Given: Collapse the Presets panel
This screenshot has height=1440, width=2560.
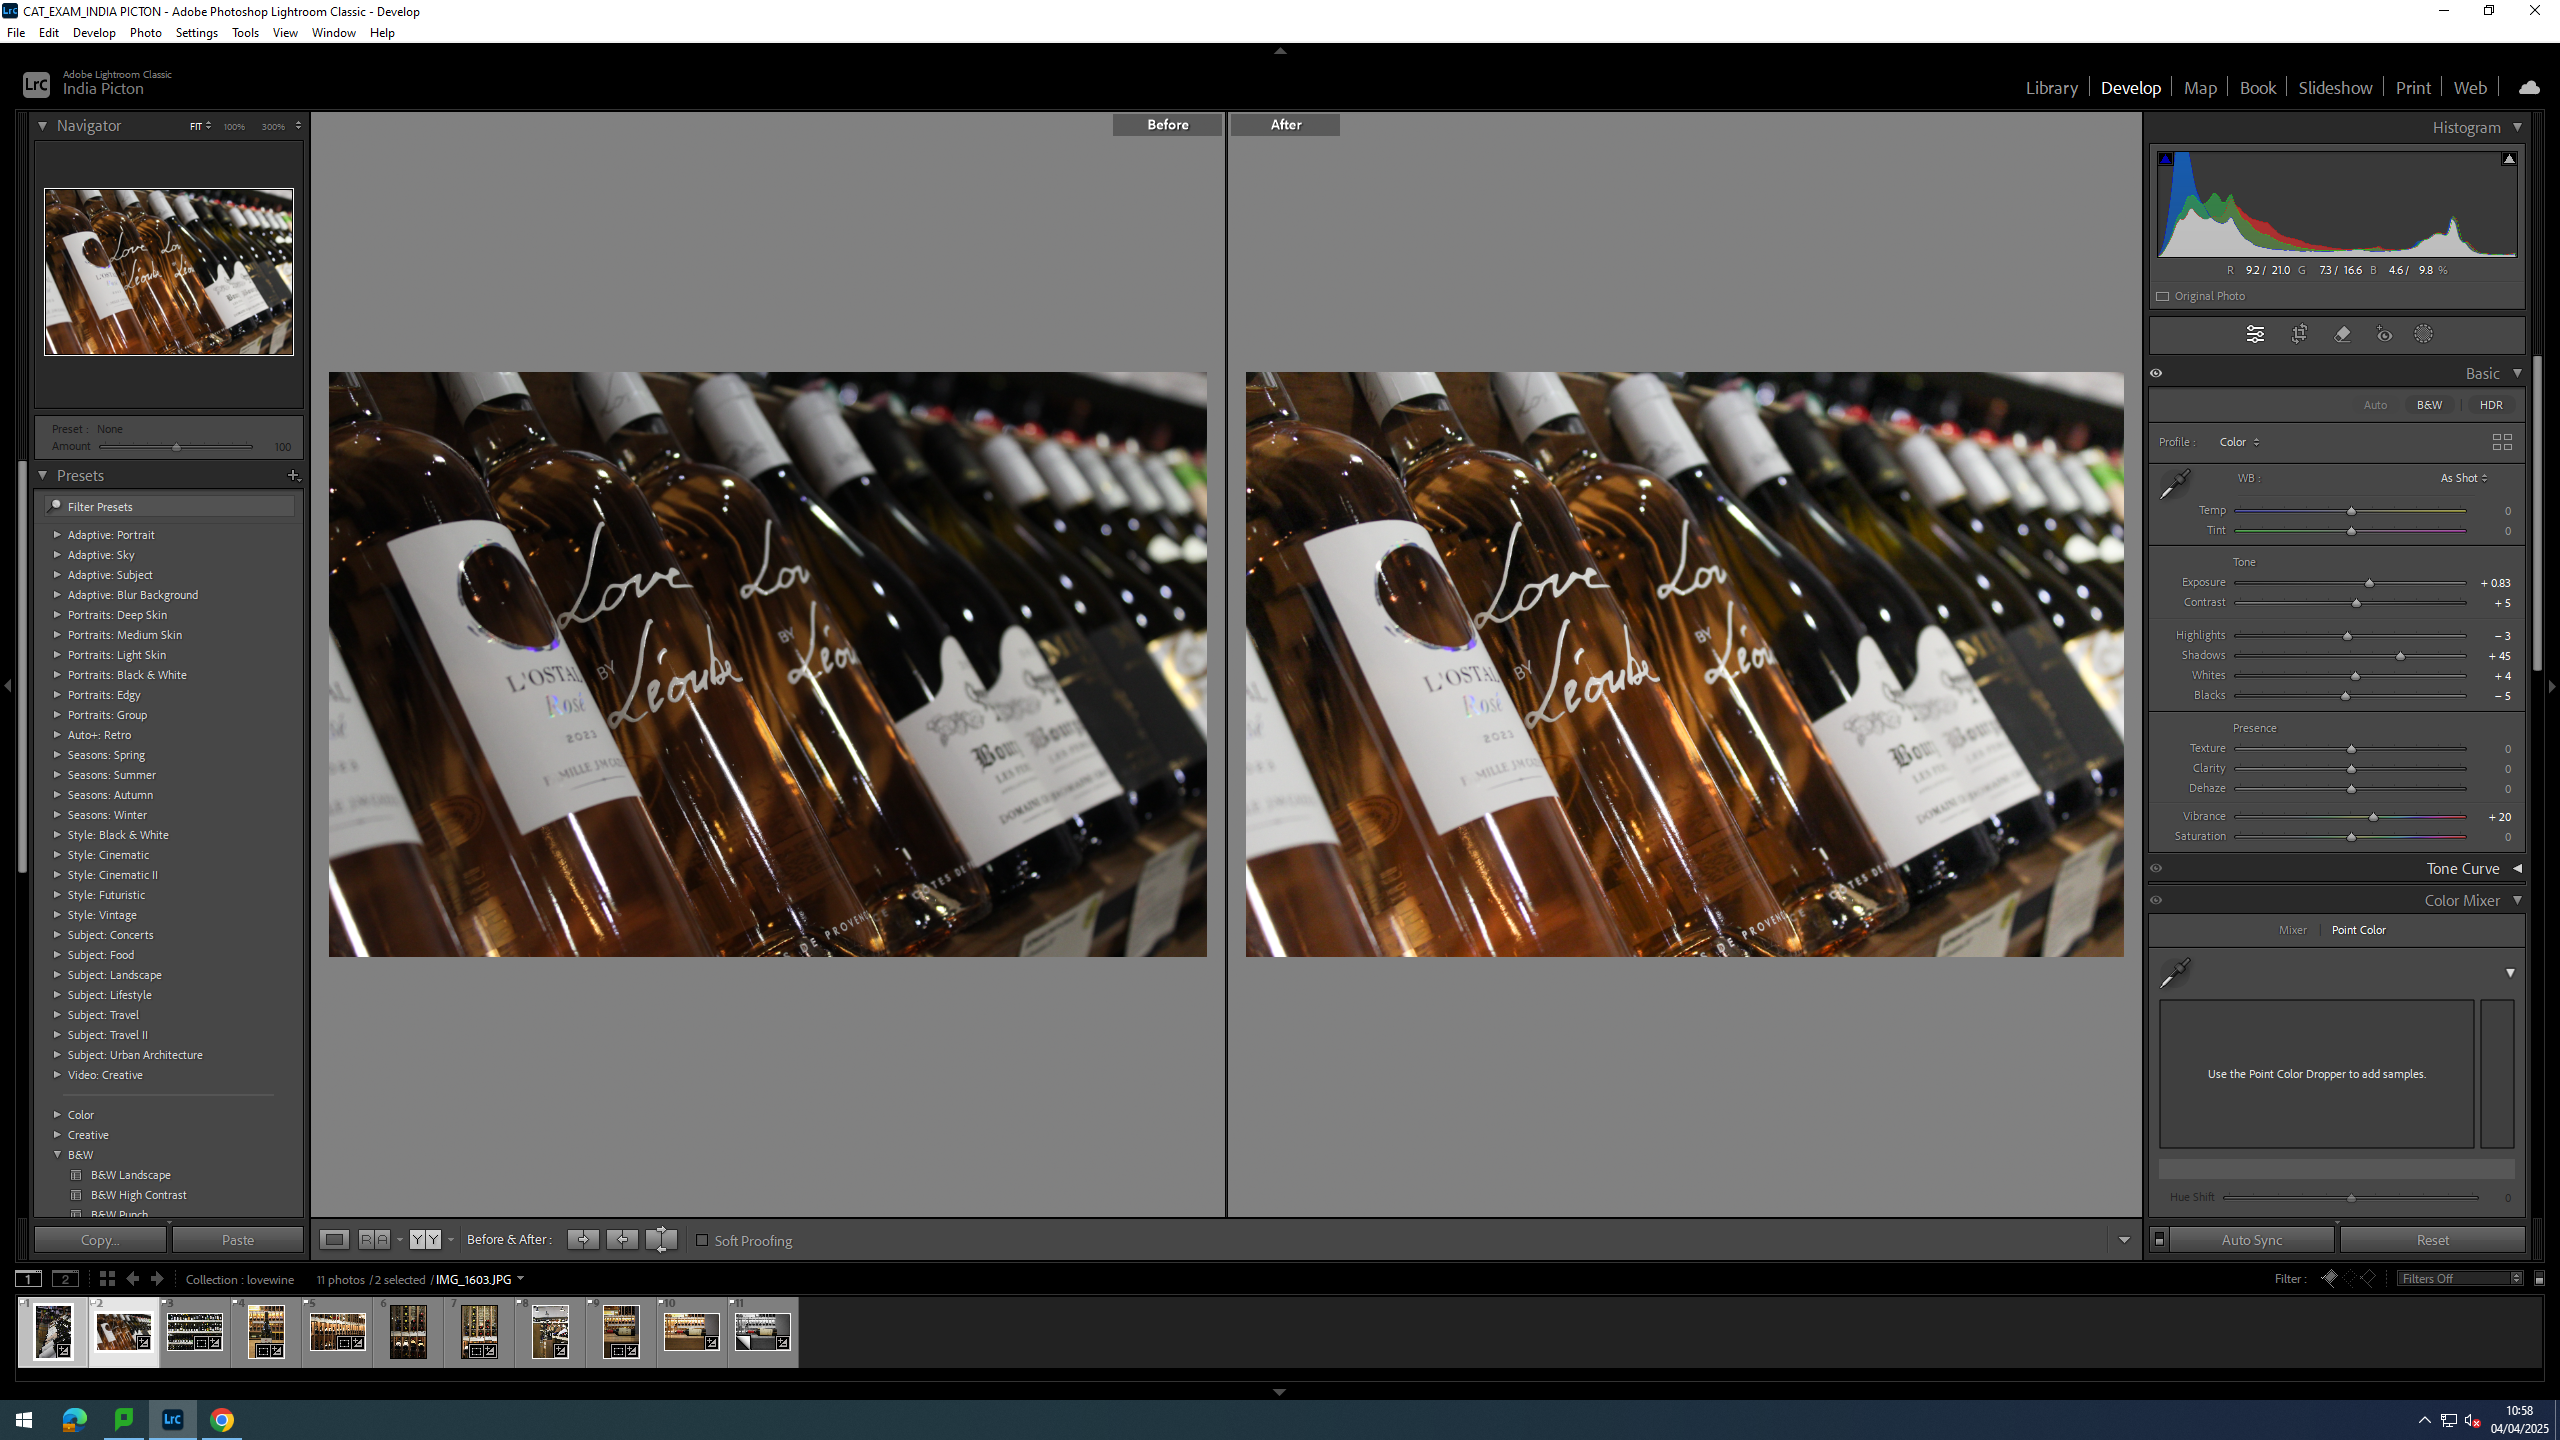Looking at the screenshot, I should coord(42,476).
